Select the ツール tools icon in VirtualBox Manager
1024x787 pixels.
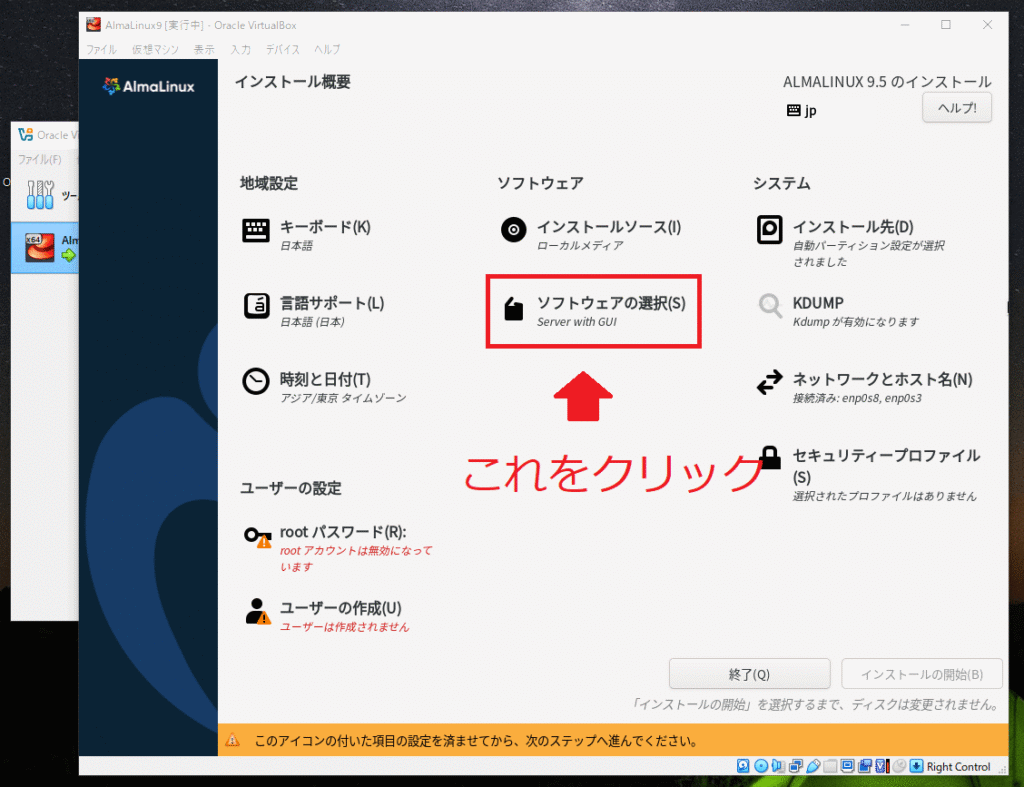40,195
